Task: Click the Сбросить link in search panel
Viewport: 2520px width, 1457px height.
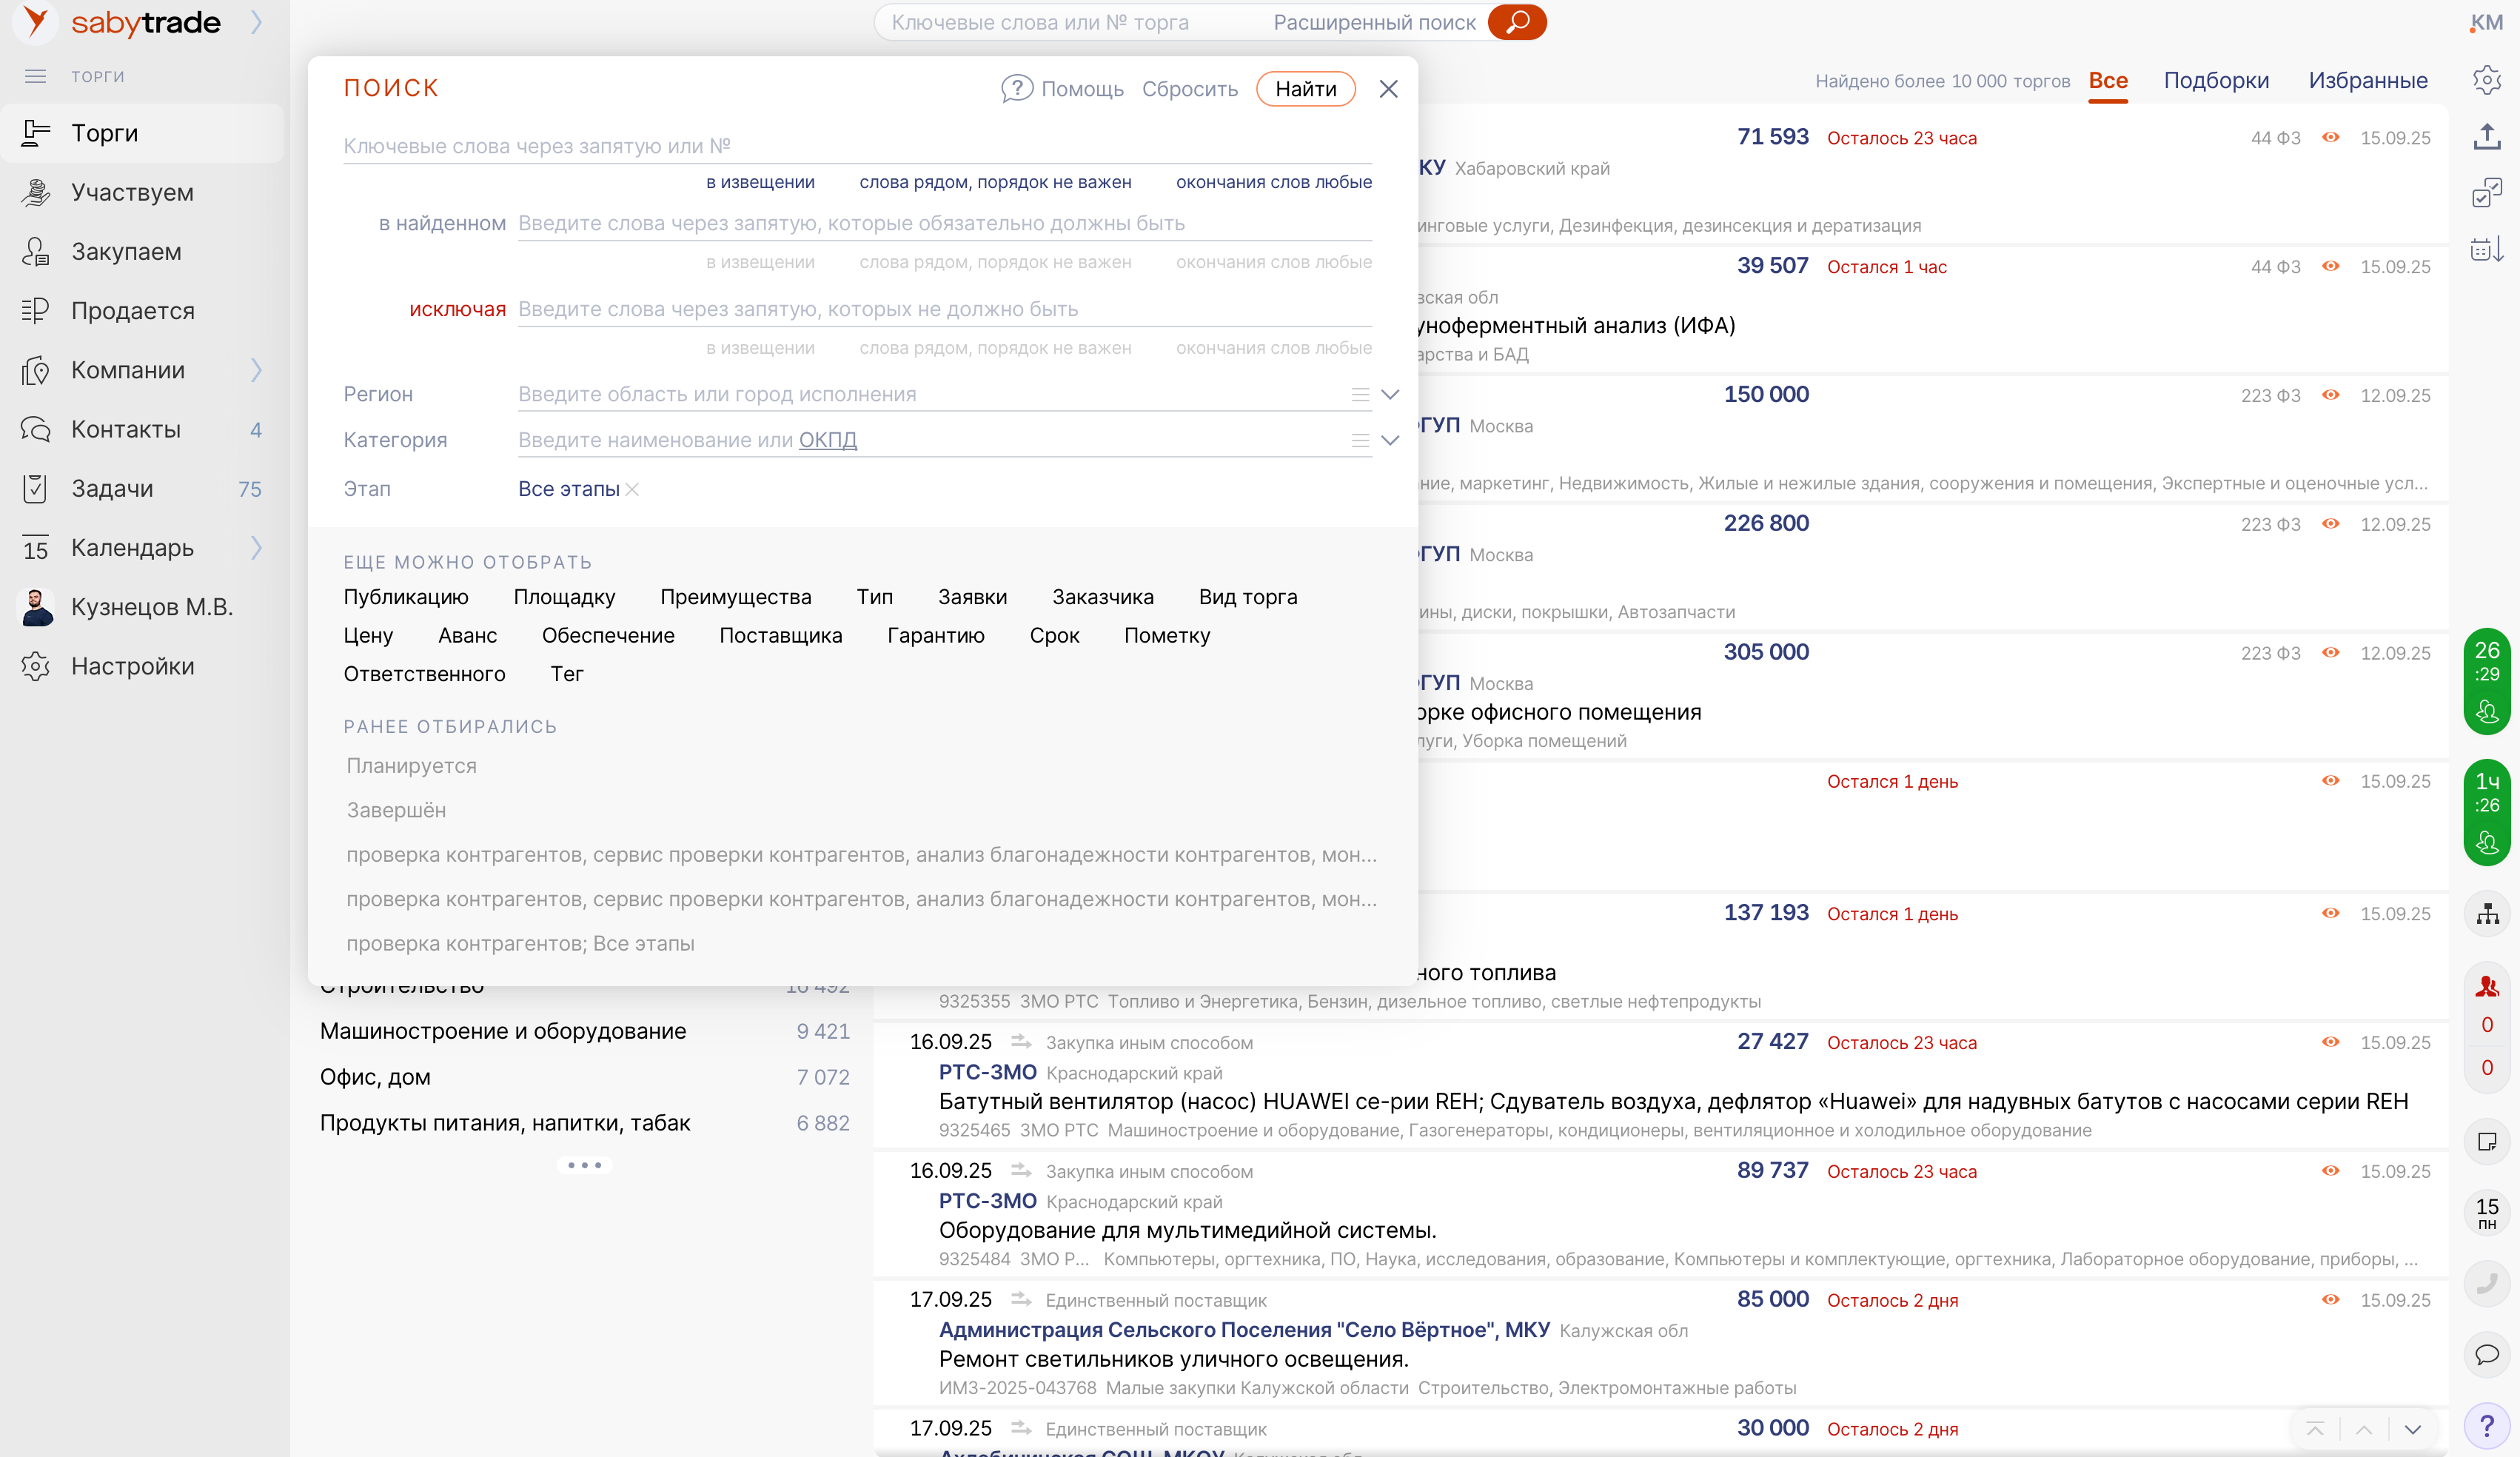Action: coord(1189,89)
